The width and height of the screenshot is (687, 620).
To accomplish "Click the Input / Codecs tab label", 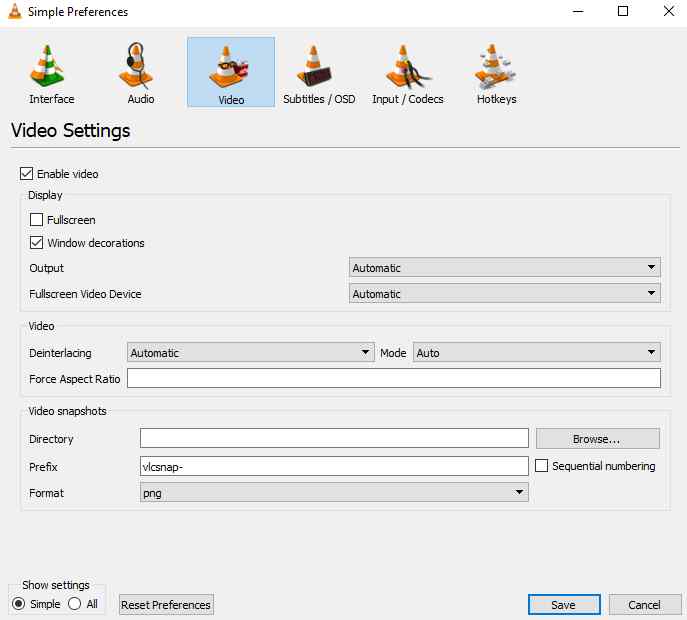I will (x=408, y=99).
